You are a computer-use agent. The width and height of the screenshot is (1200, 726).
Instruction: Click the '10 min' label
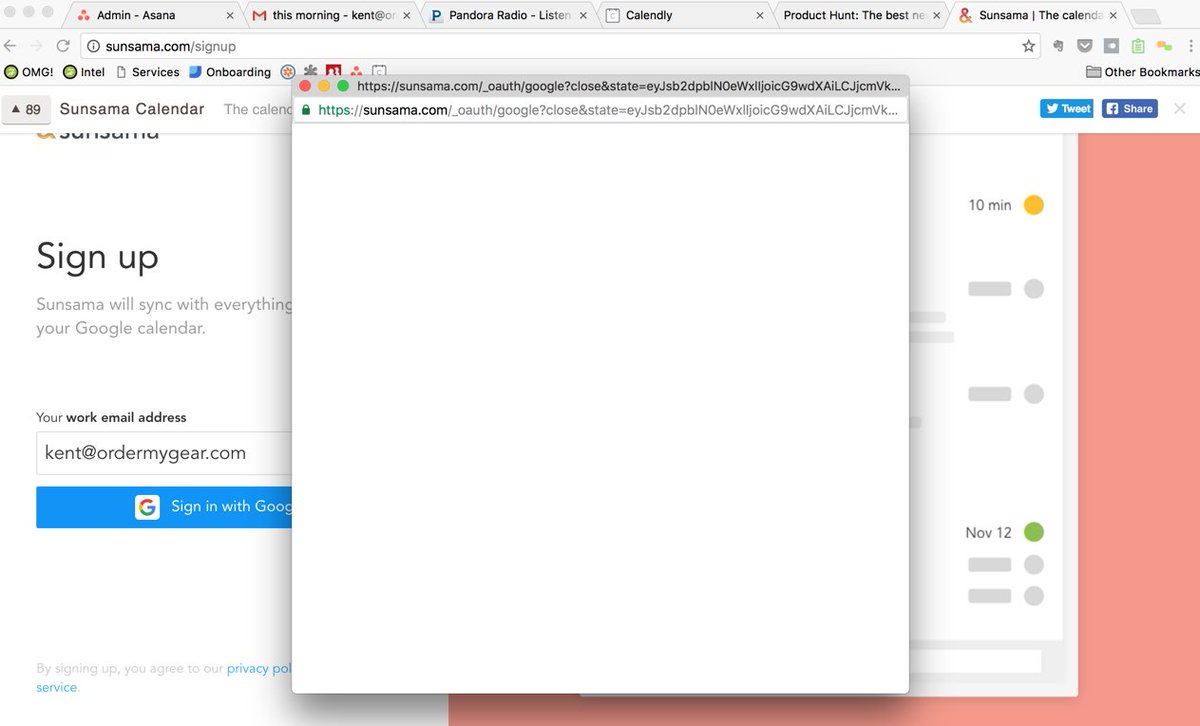[x=990, y=205]
